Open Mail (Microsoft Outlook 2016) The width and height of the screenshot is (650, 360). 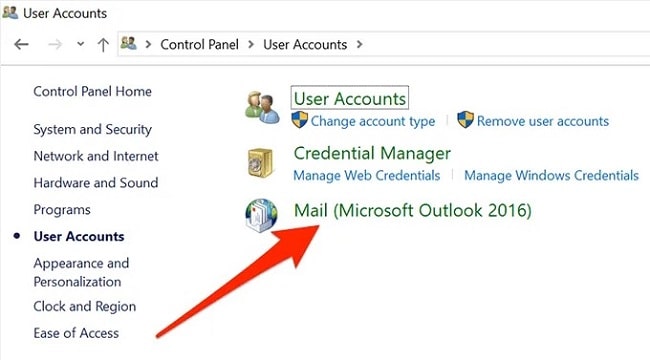412,210
